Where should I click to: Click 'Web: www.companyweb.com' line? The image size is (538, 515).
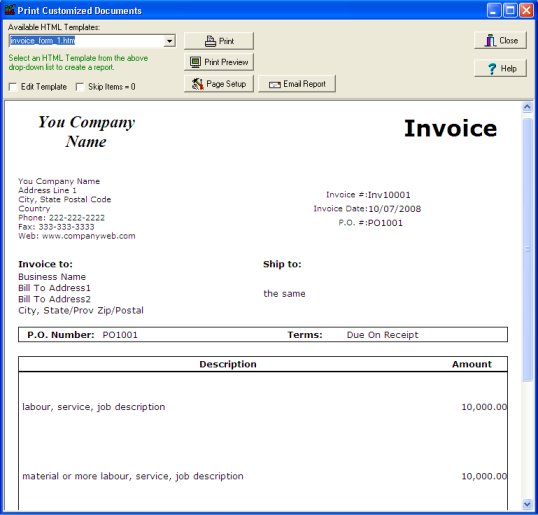point(77,236)
